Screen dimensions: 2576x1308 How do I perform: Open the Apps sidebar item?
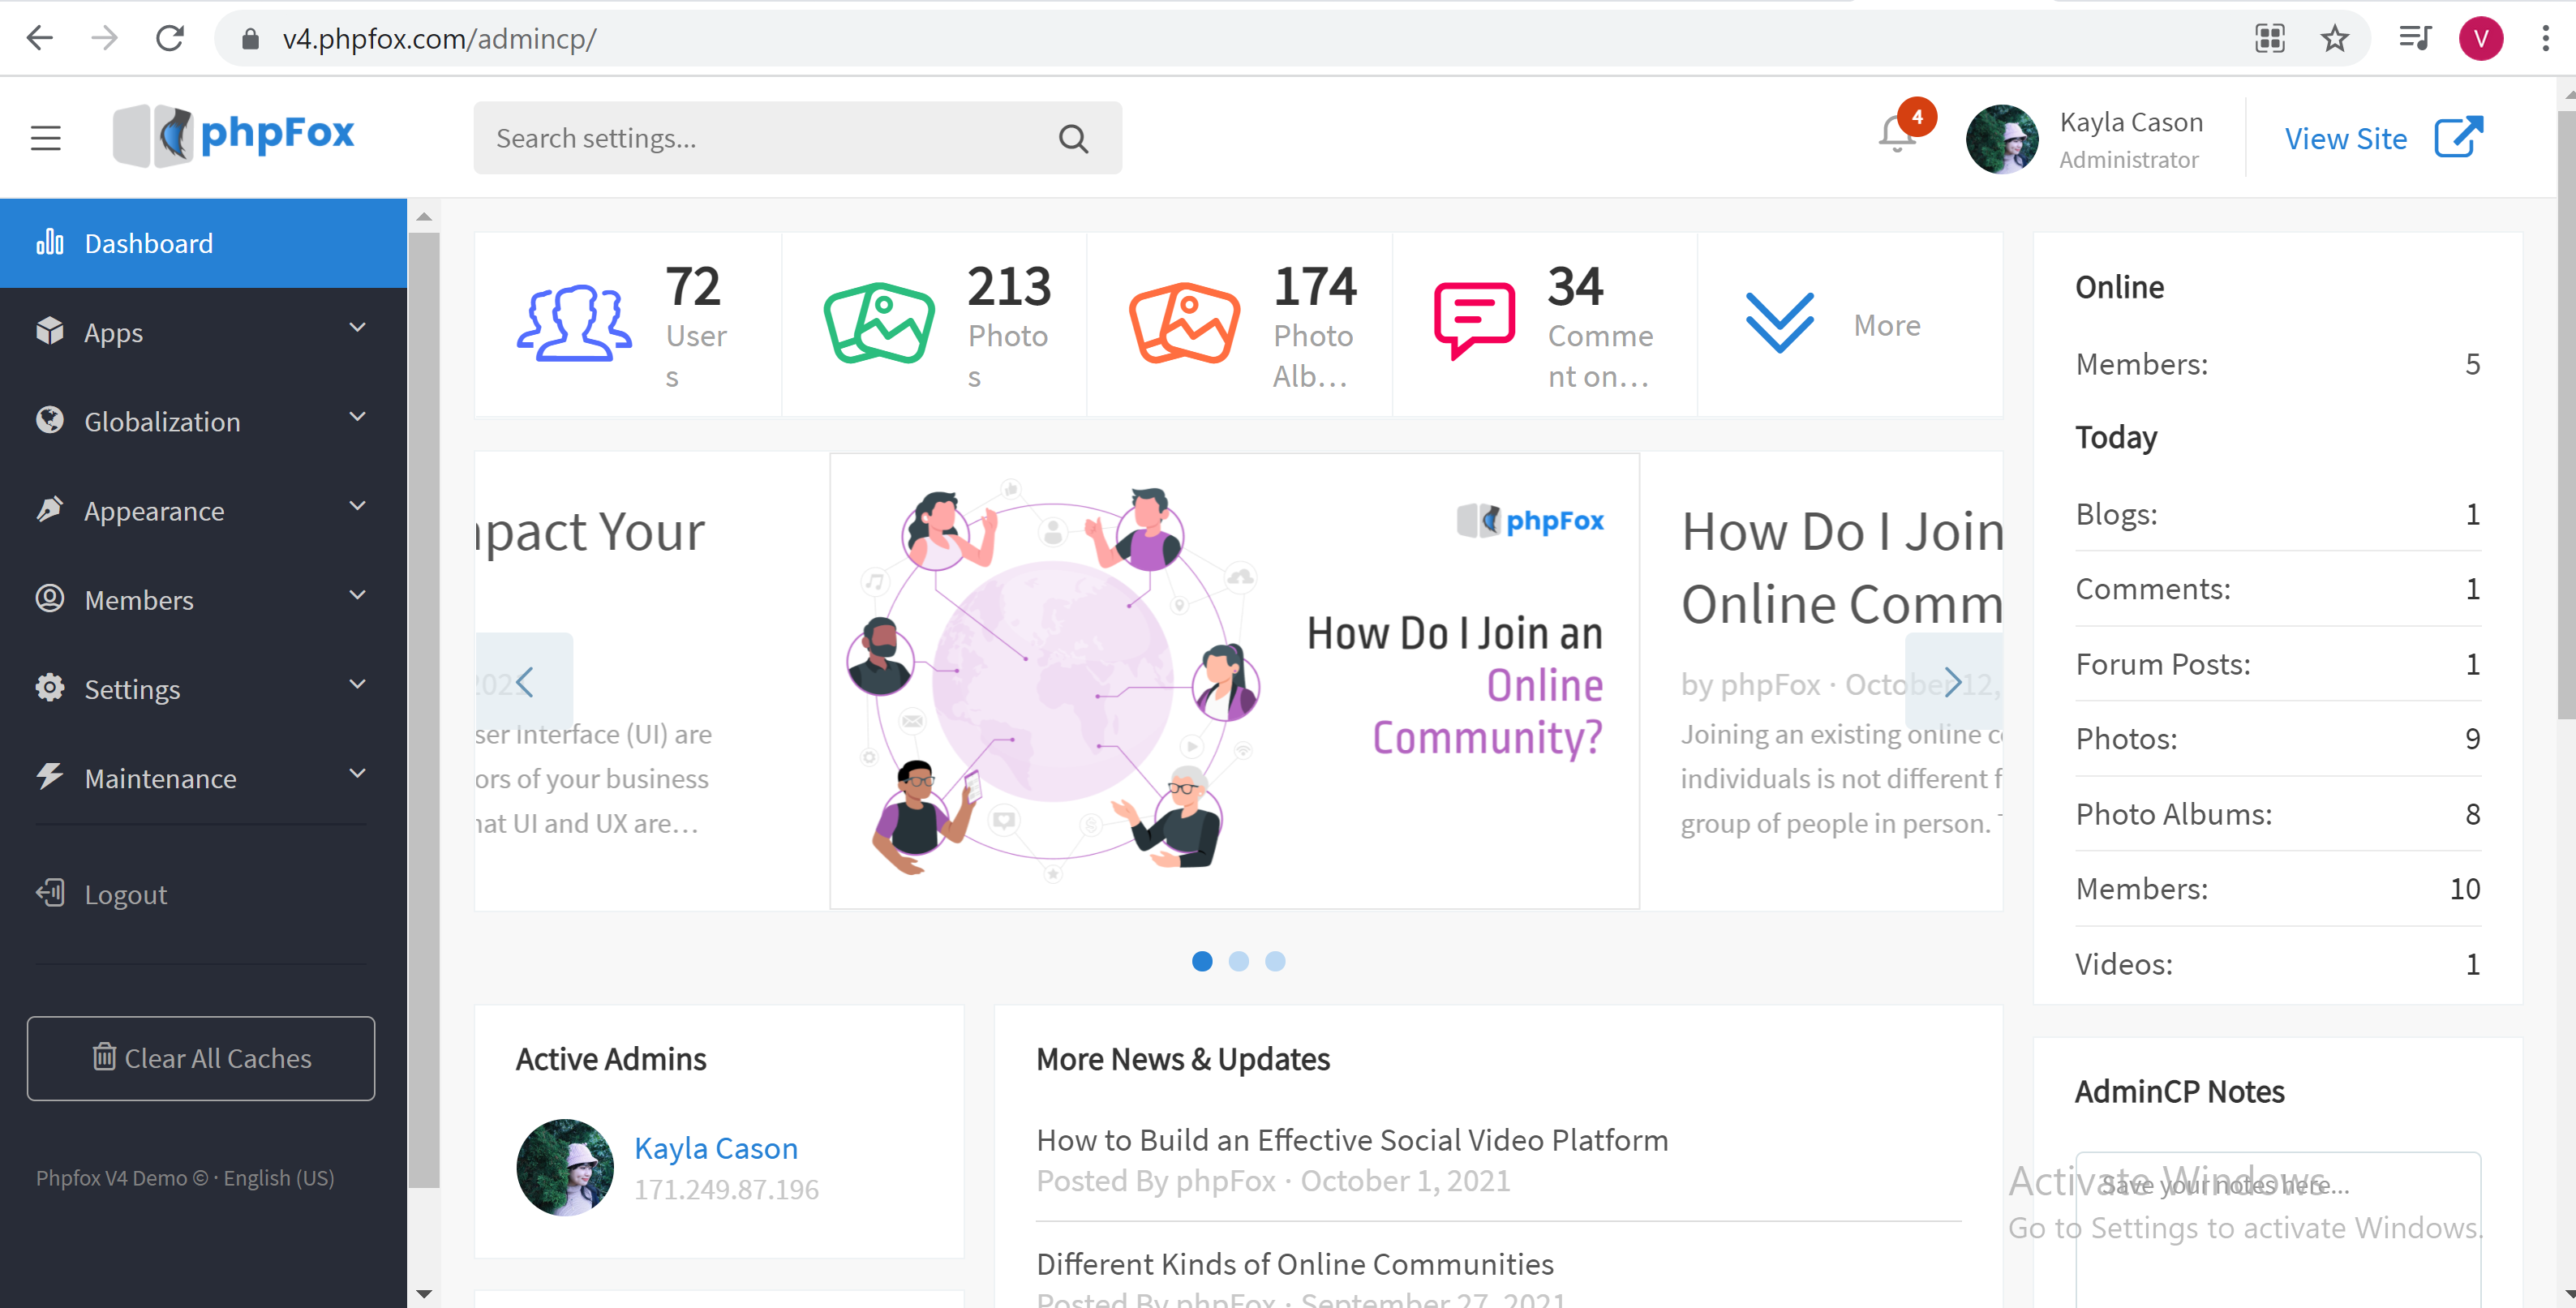[203, 332]
